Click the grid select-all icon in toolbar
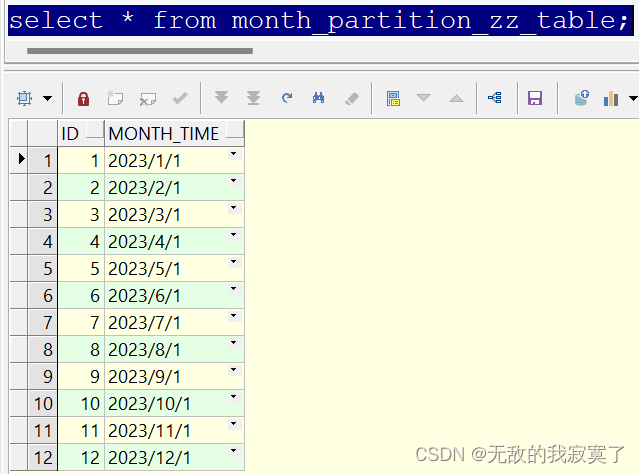The image size is (639, 474). point(24,98)
